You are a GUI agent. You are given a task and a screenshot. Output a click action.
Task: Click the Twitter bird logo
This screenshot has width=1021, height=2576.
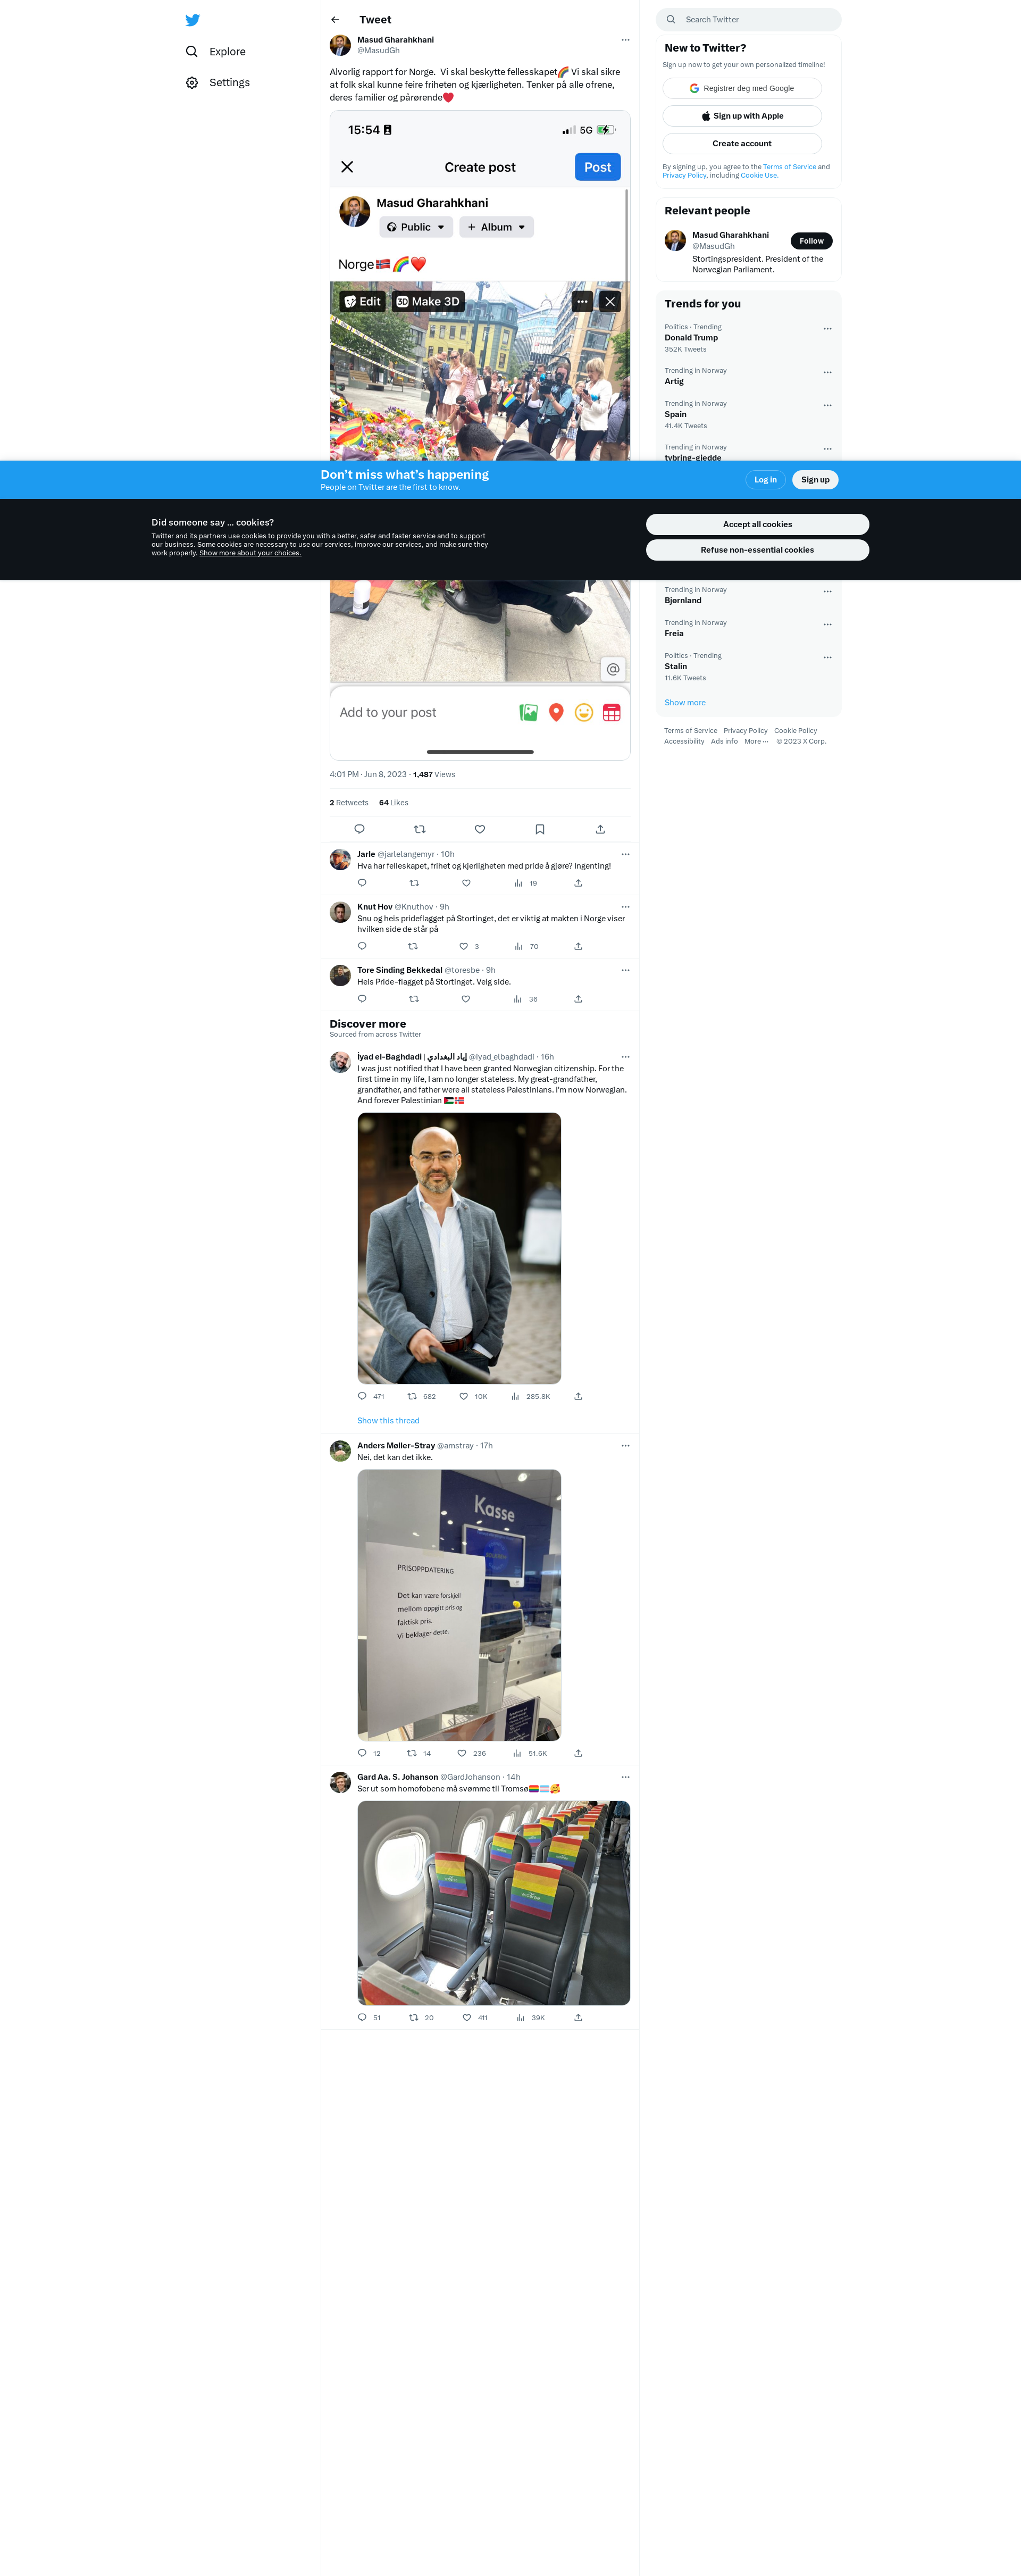[192, 20]
